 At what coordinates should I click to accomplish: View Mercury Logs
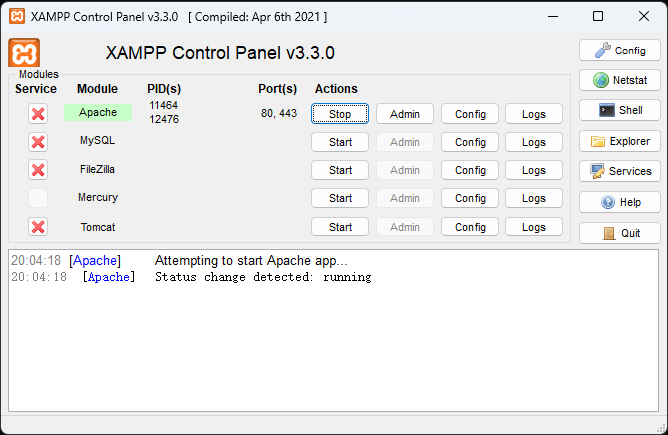pyautogui.click(x=534, y=198)
